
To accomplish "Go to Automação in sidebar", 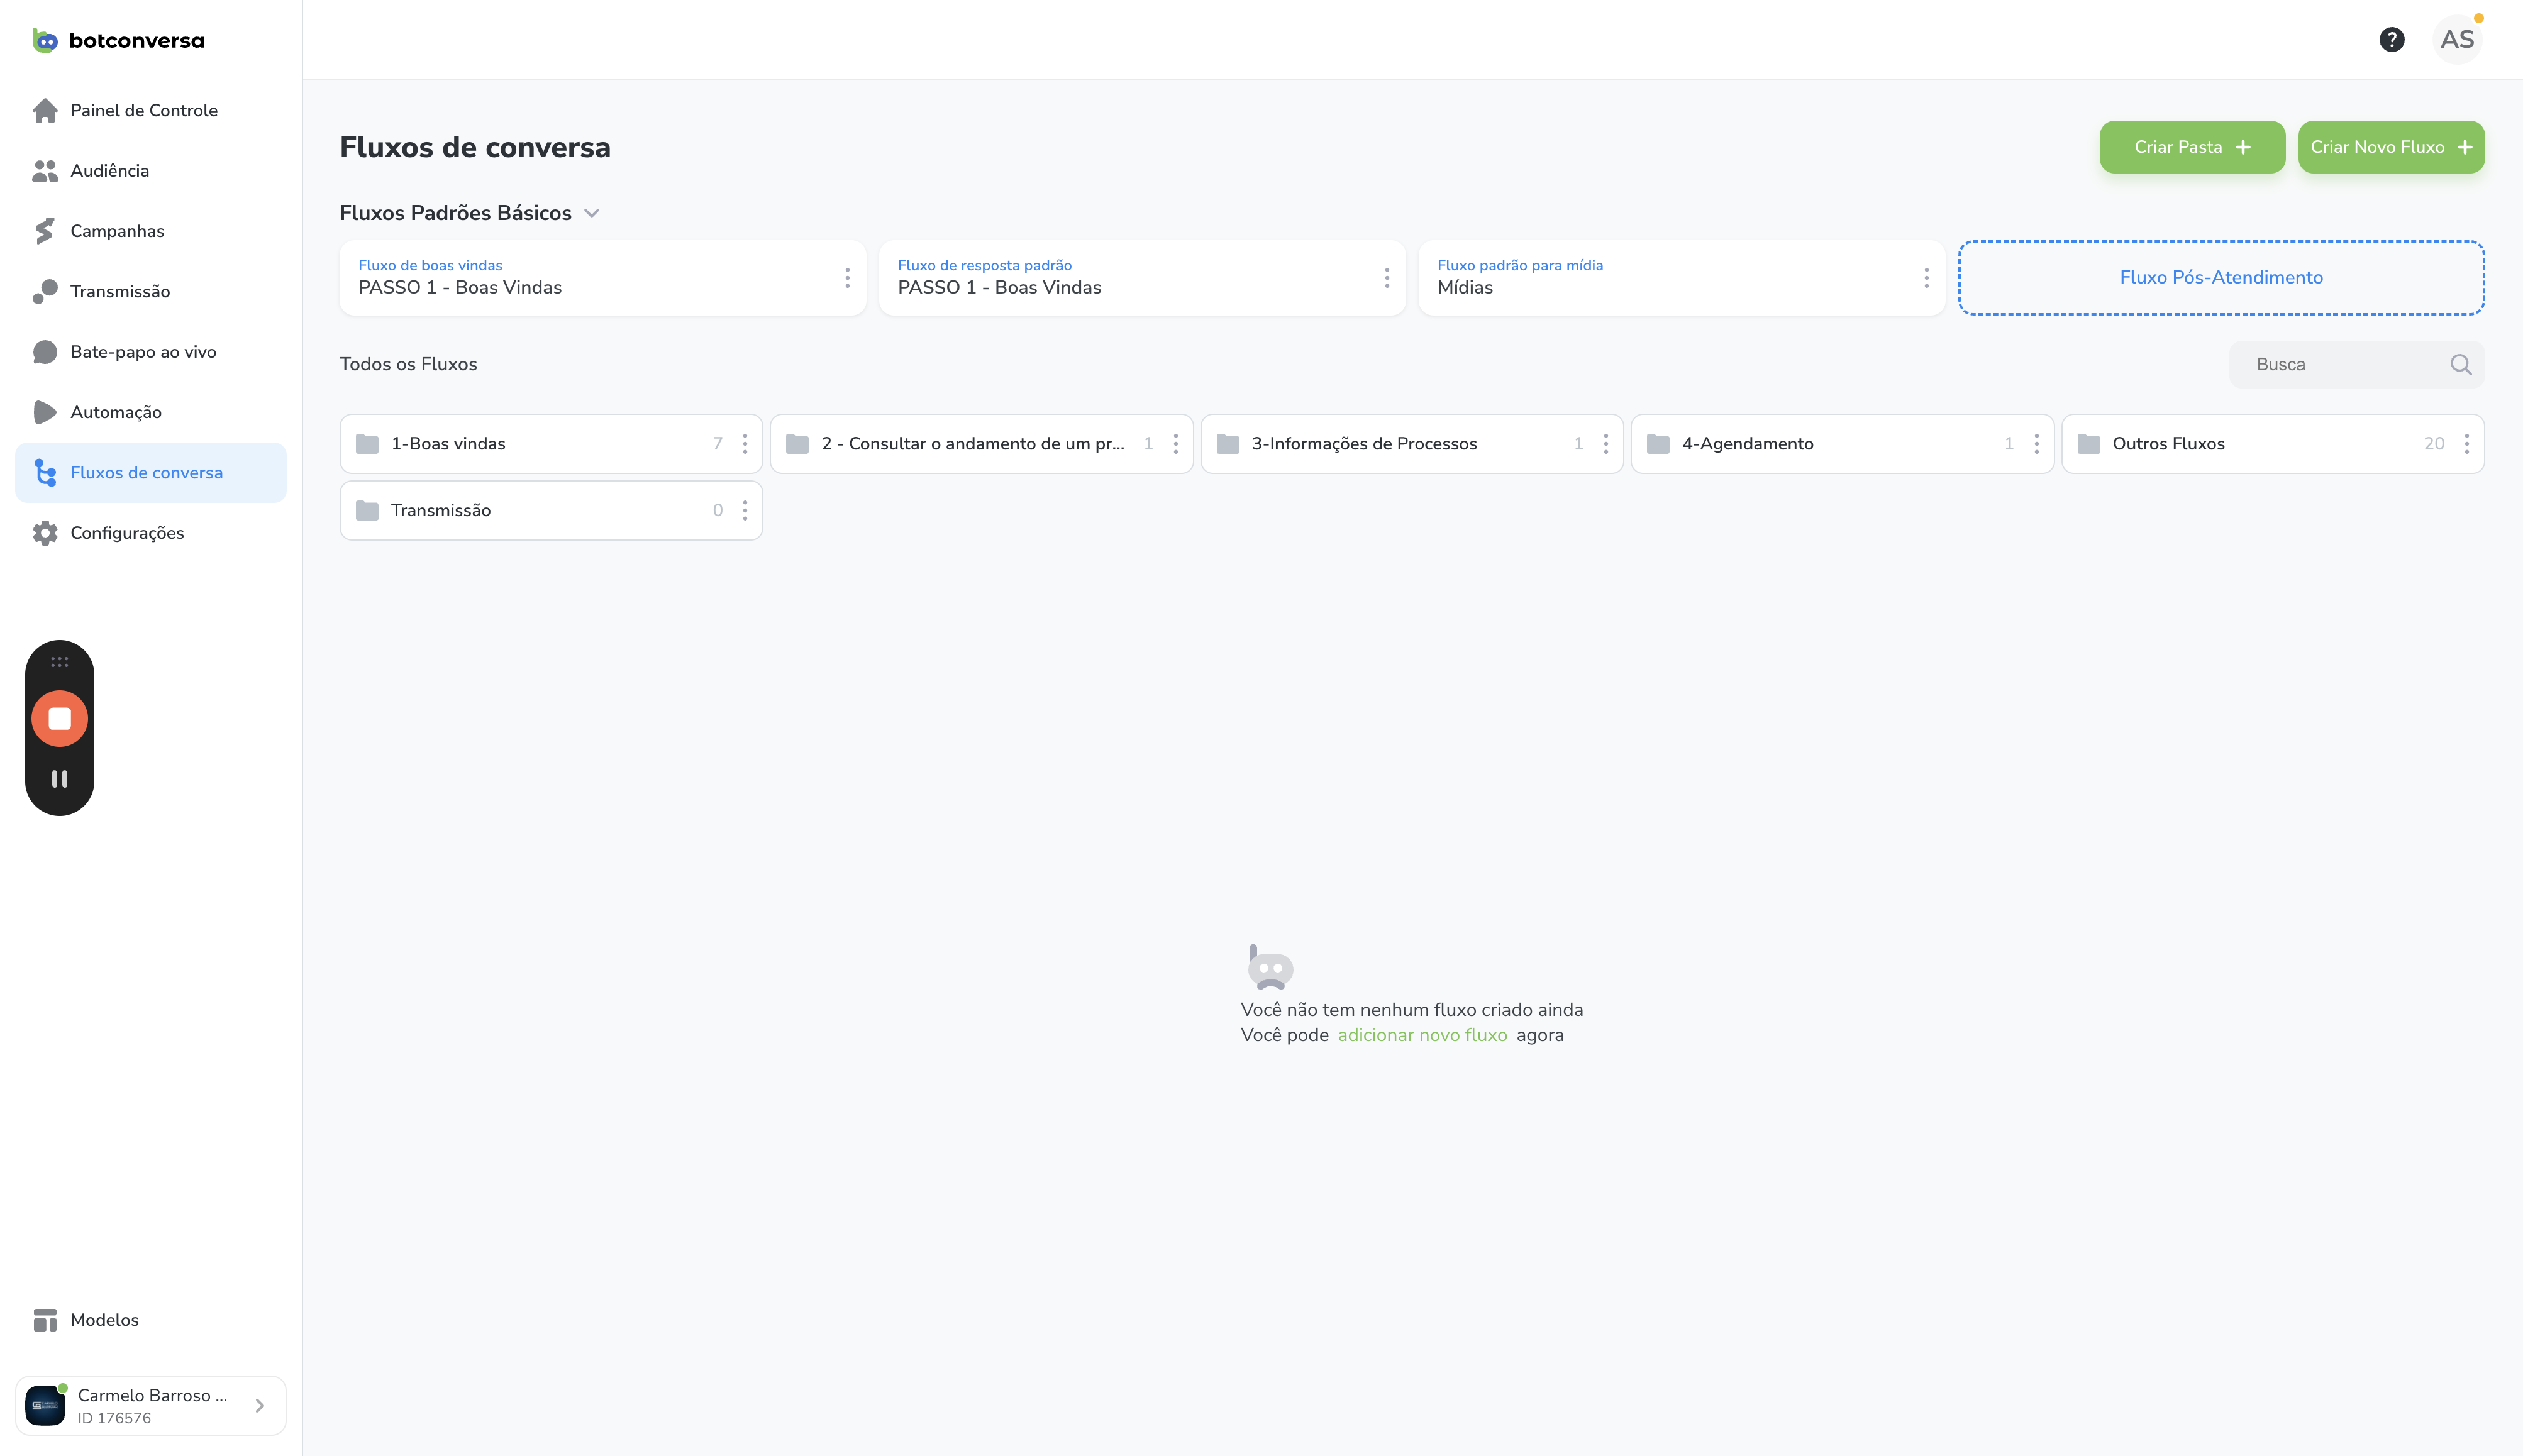I will tap(115, 412).
